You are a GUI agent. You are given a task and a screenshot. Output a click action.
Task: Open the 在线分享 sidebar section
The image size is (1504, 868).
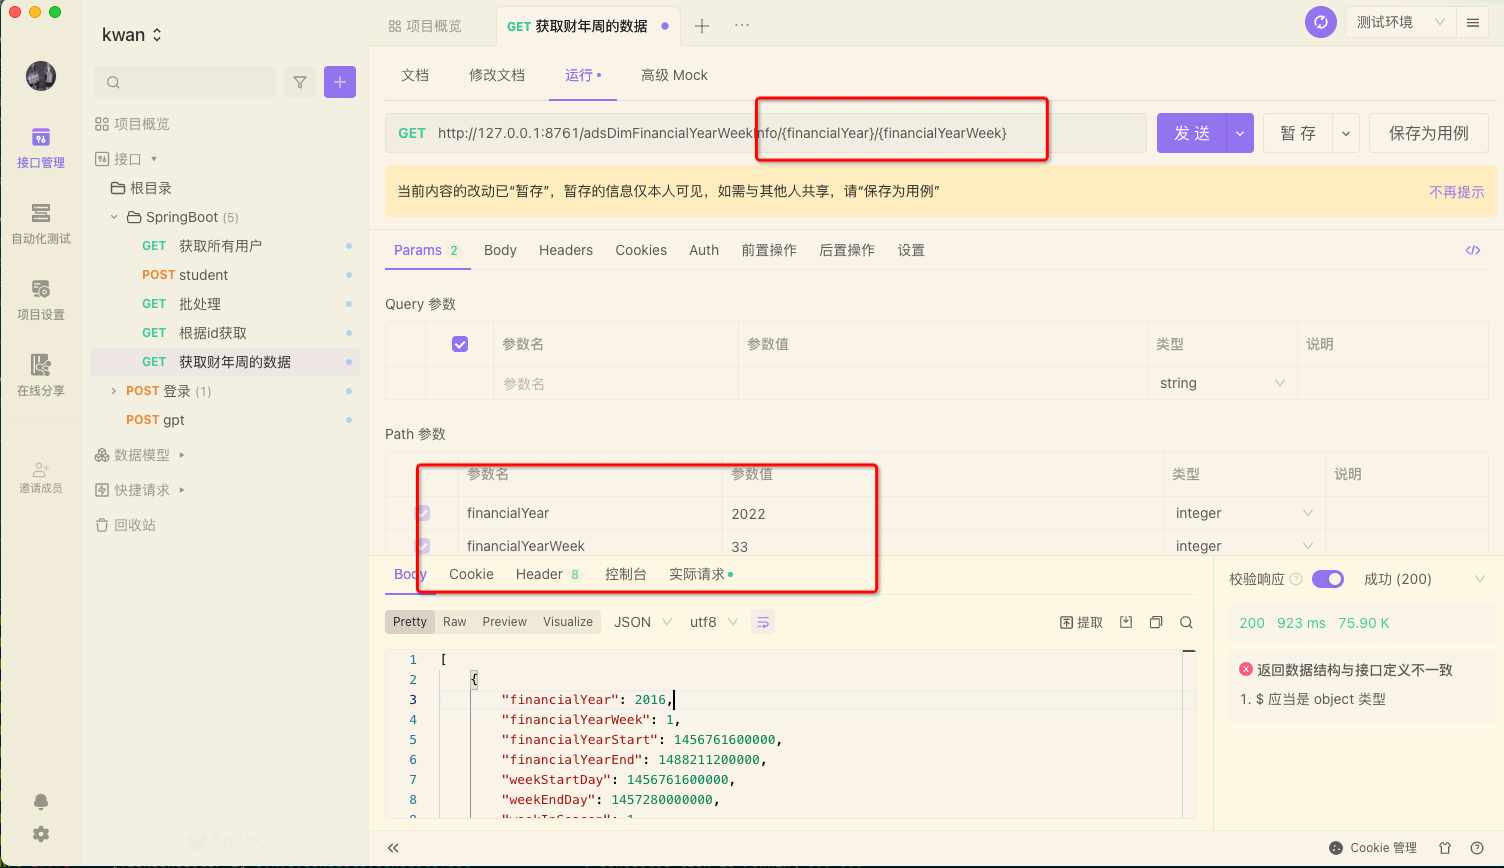(x=41, y=376)
